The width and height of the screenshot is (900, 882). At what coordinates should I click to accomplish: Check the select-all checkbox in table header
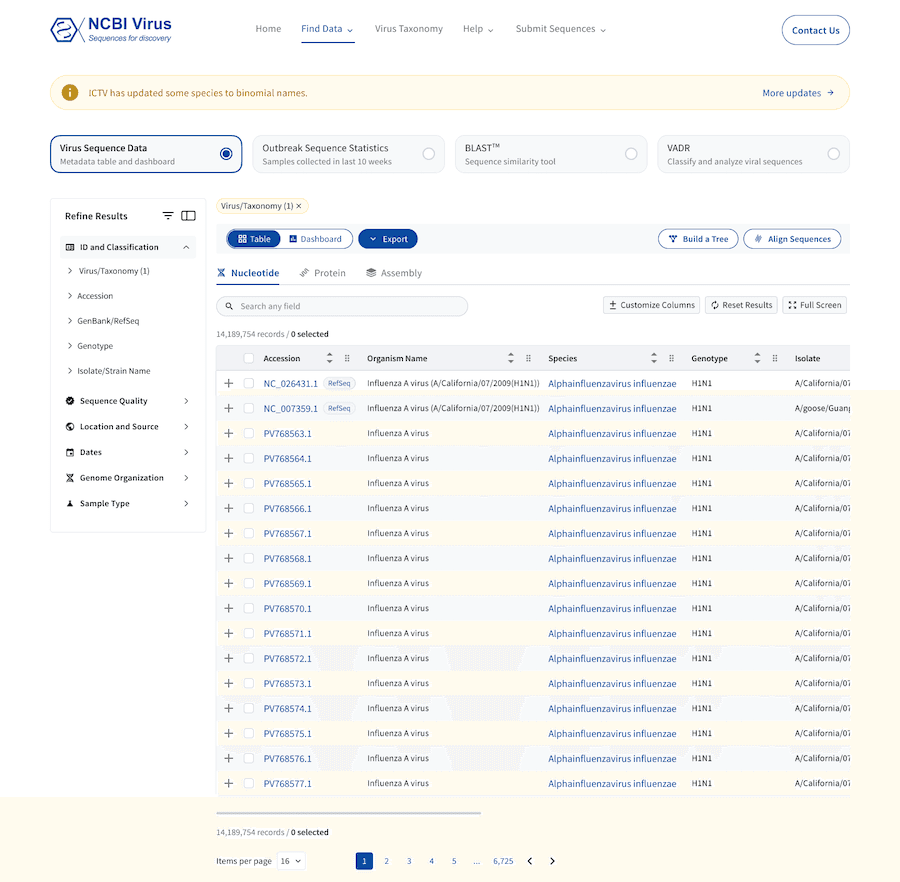pos(249,358)
